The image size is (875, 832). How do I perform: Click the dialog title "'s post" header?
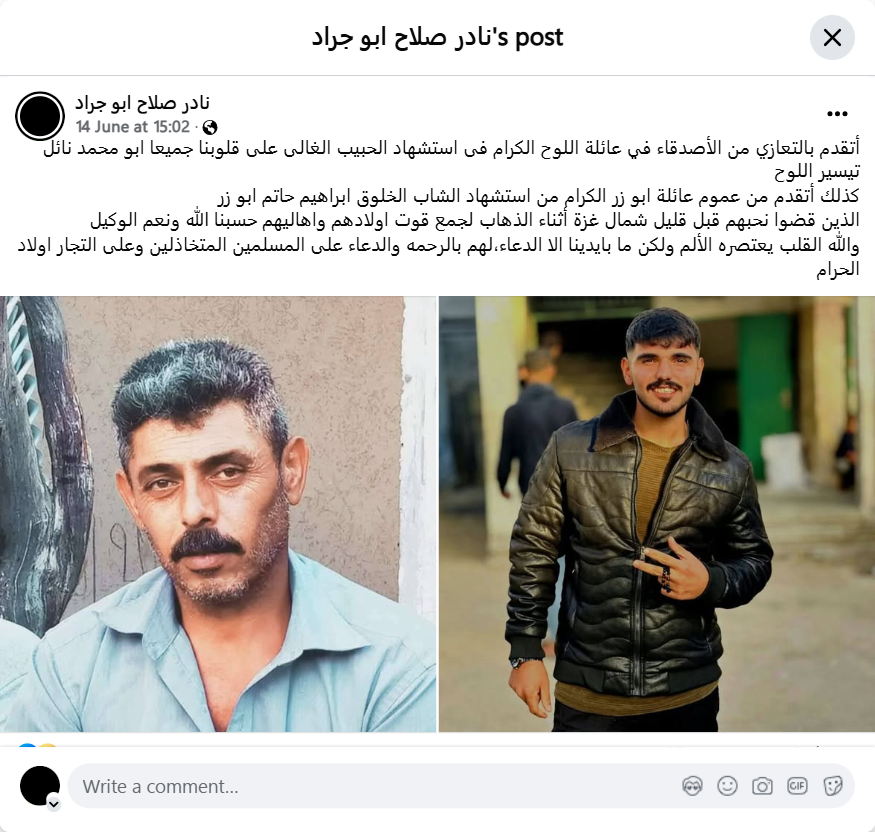tap(438, 38)
